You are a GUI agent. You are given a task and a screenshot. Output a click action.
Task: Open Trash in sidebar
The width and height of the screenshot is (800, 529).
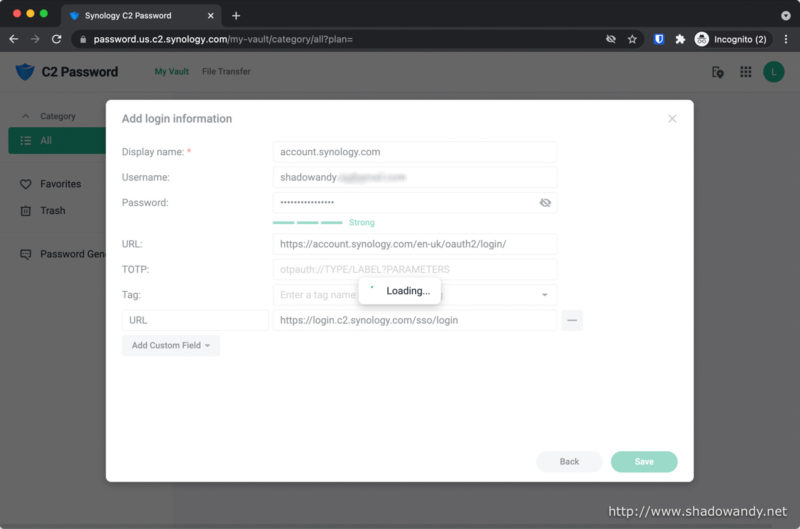click(x=53, y=210)
